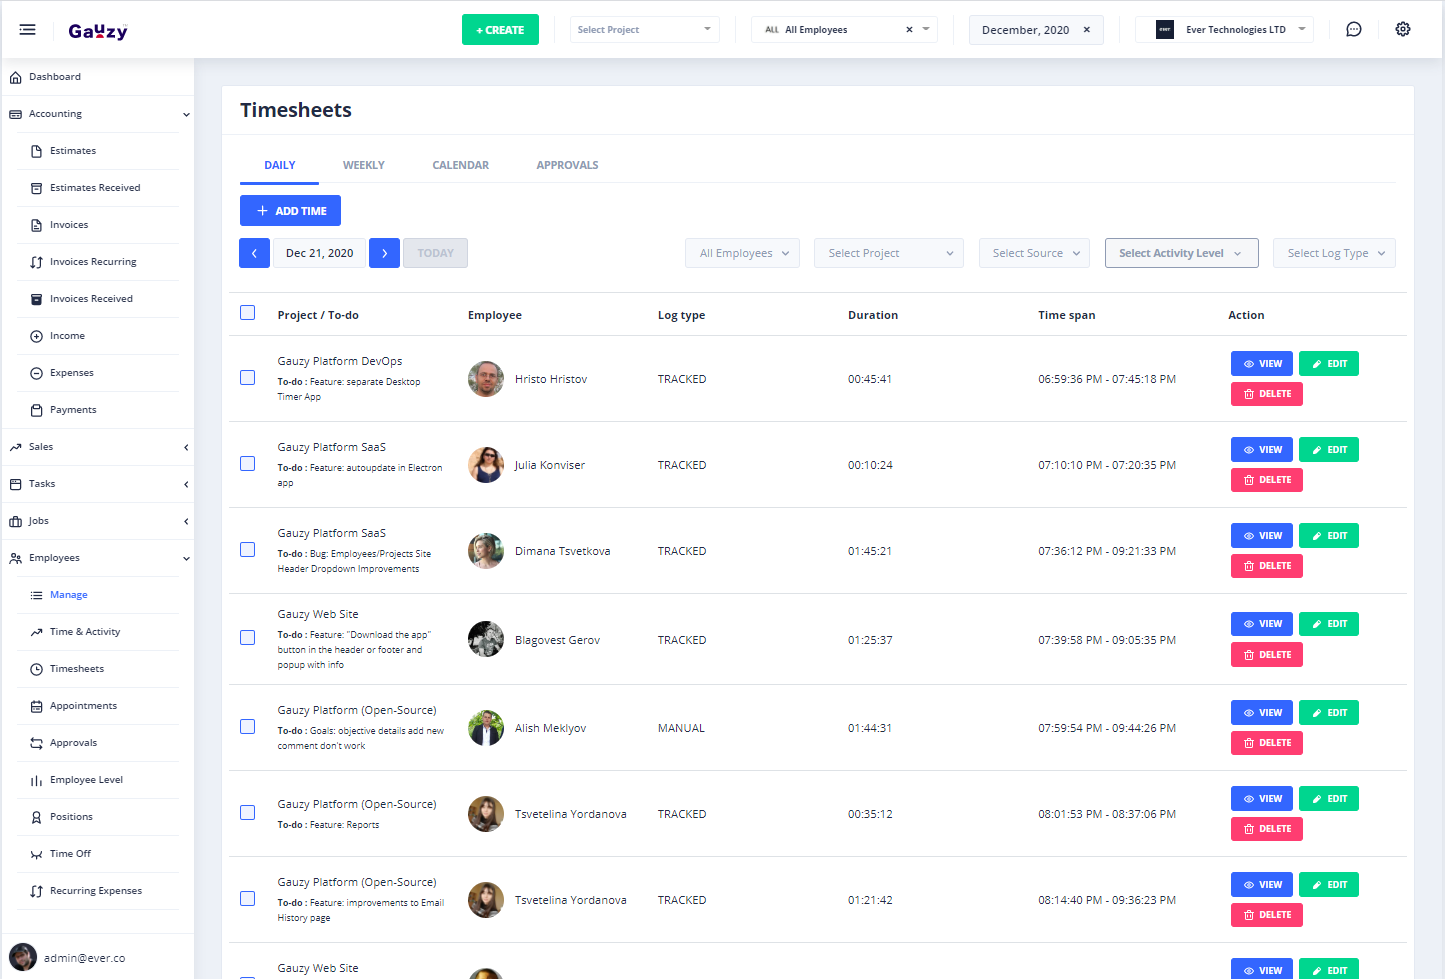The image size is (1445, 979).
Task: Click the Add Time button
Action: tap(290, 211)
